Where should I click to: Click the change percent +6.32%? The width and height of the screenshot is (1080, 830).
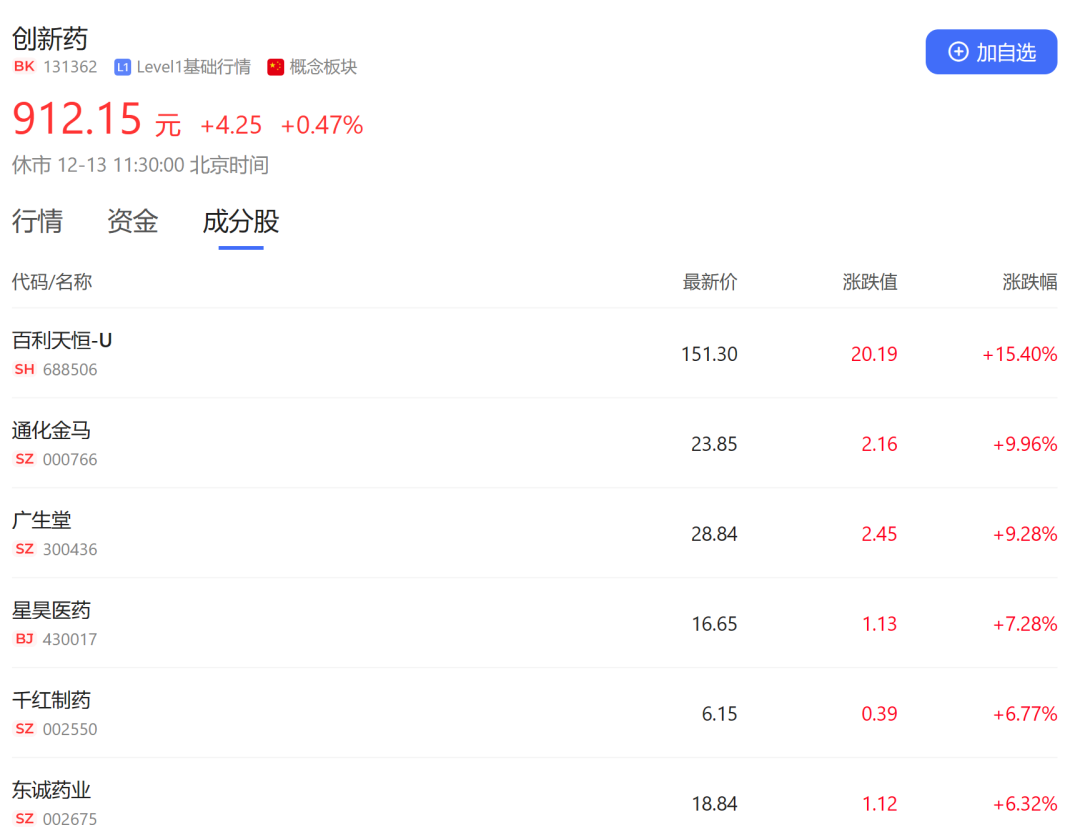click(x=1025, y=804)
